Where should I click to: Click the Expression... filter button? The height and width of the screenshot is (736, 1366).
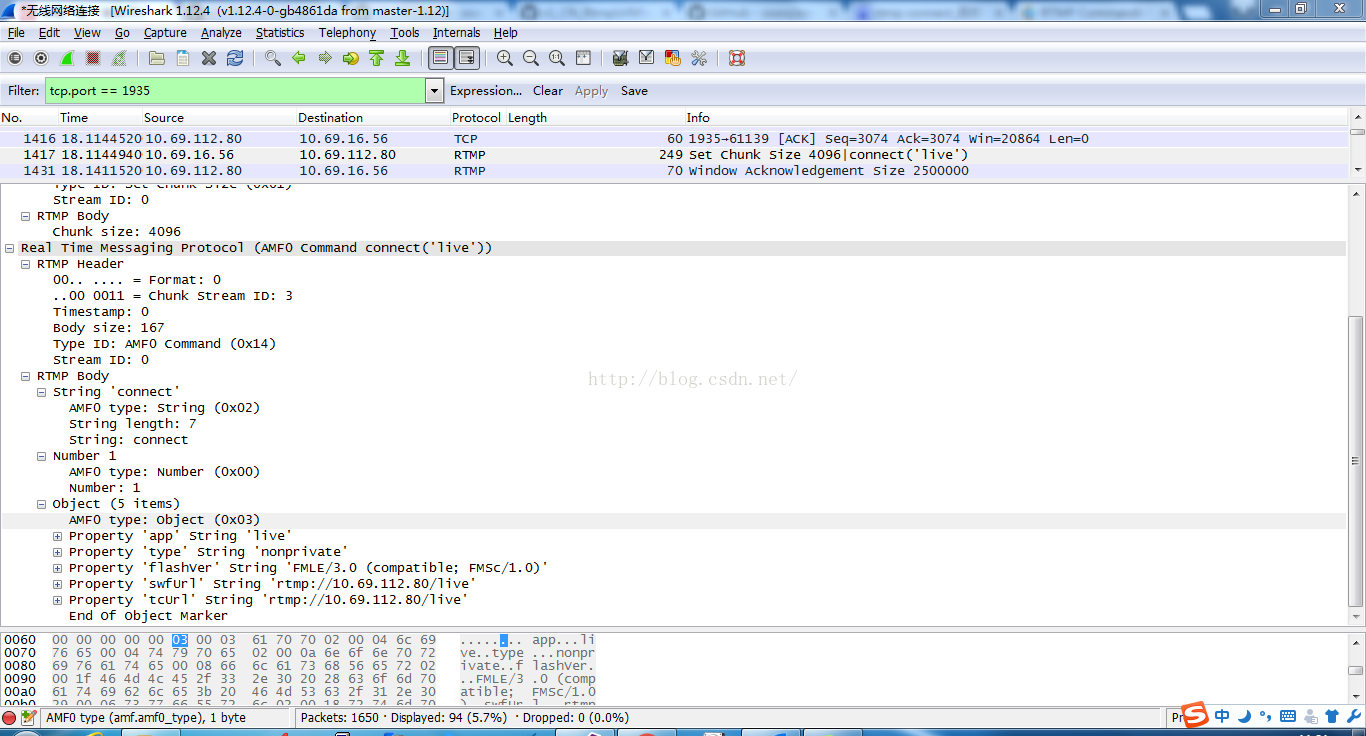pyautogui.click(x=486, y=91)
